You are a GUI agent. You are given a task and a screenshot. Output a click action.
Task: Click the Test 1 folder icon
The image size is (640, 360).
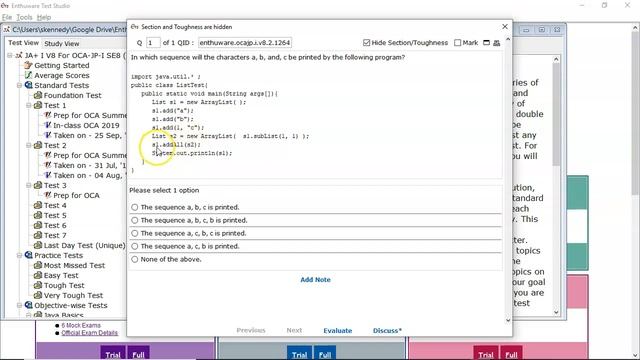tap(38, 105)
